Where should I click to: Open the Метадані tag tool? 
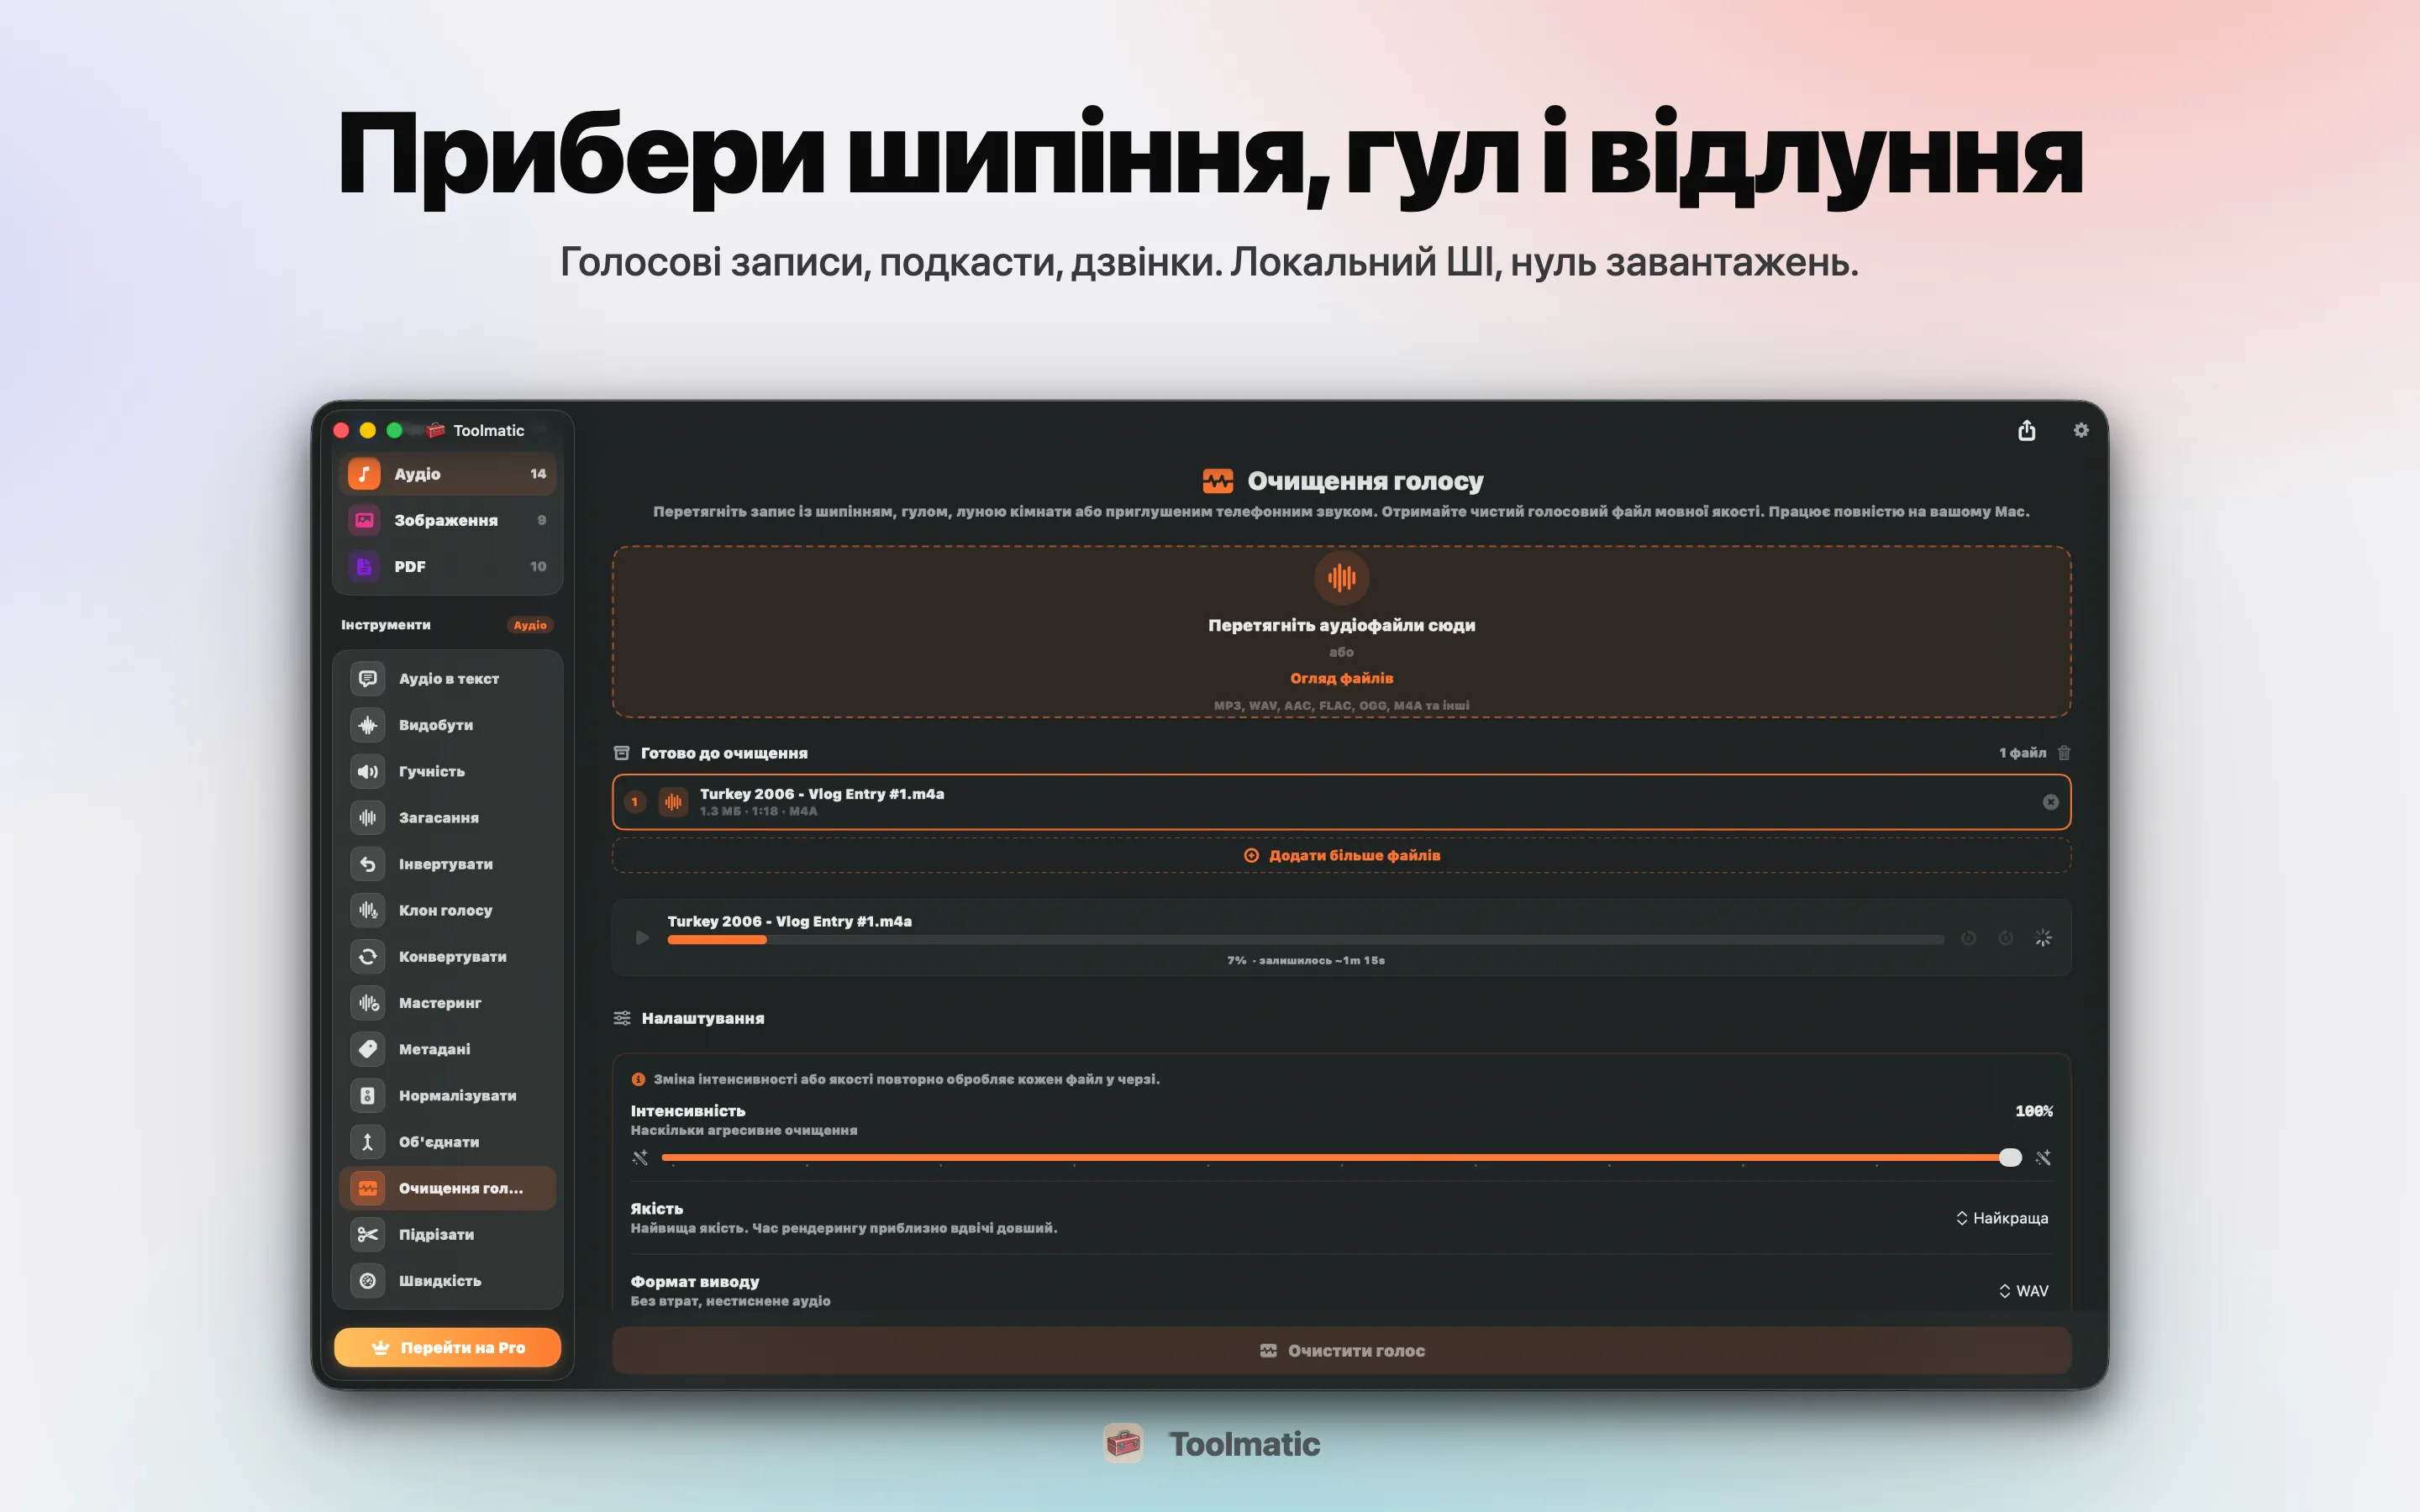[447, 1049]
